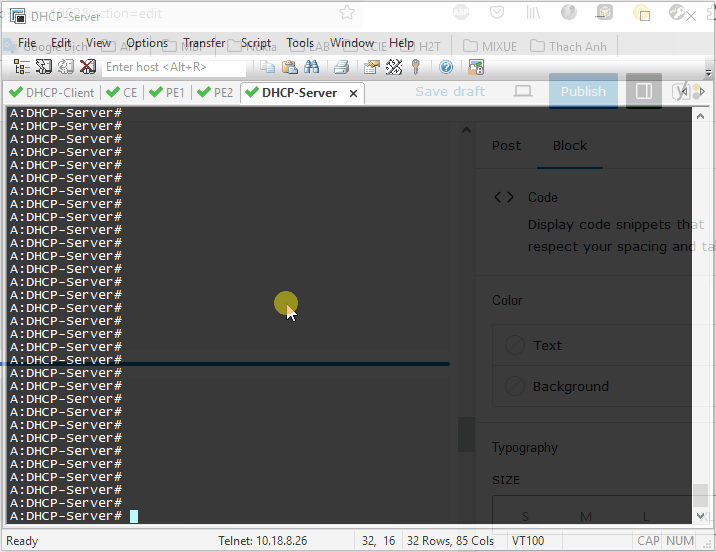
Task: Open the View menu
Action: coord(98,43)
